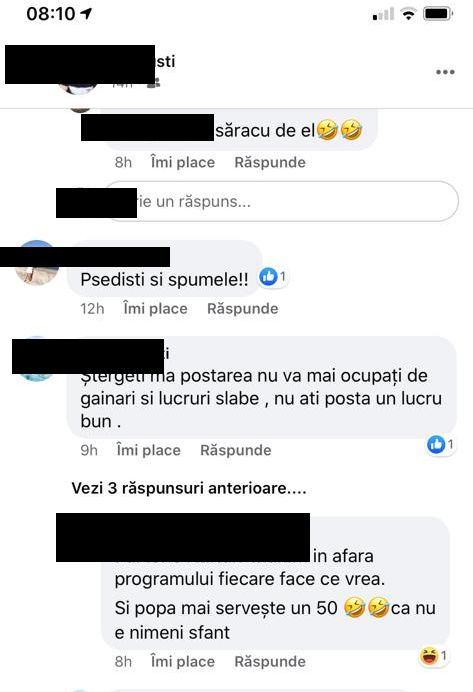Open the three-dot post options menu

tap(445, 72)
